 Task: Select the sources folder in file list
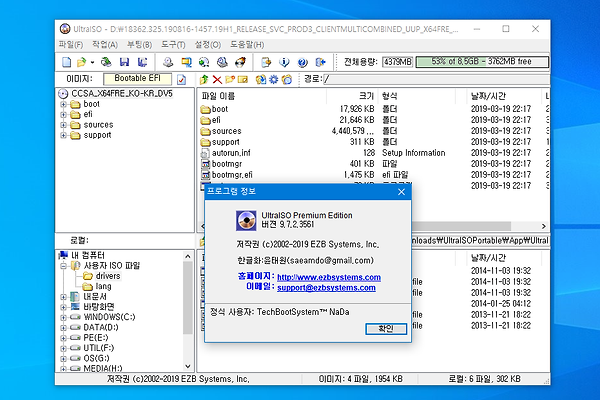point(227,131)
